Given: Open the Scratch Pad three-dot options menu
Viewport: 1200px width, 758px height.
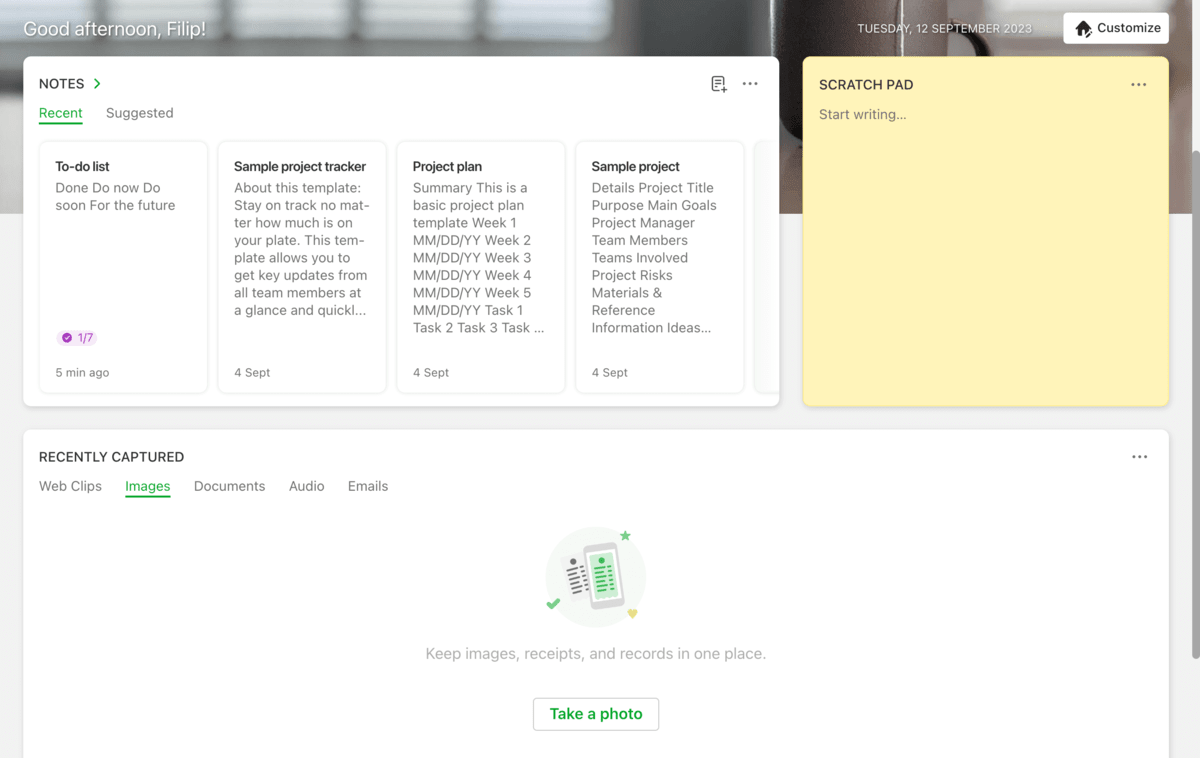Looking at the screenshot, I should [x=1138, y=85].
